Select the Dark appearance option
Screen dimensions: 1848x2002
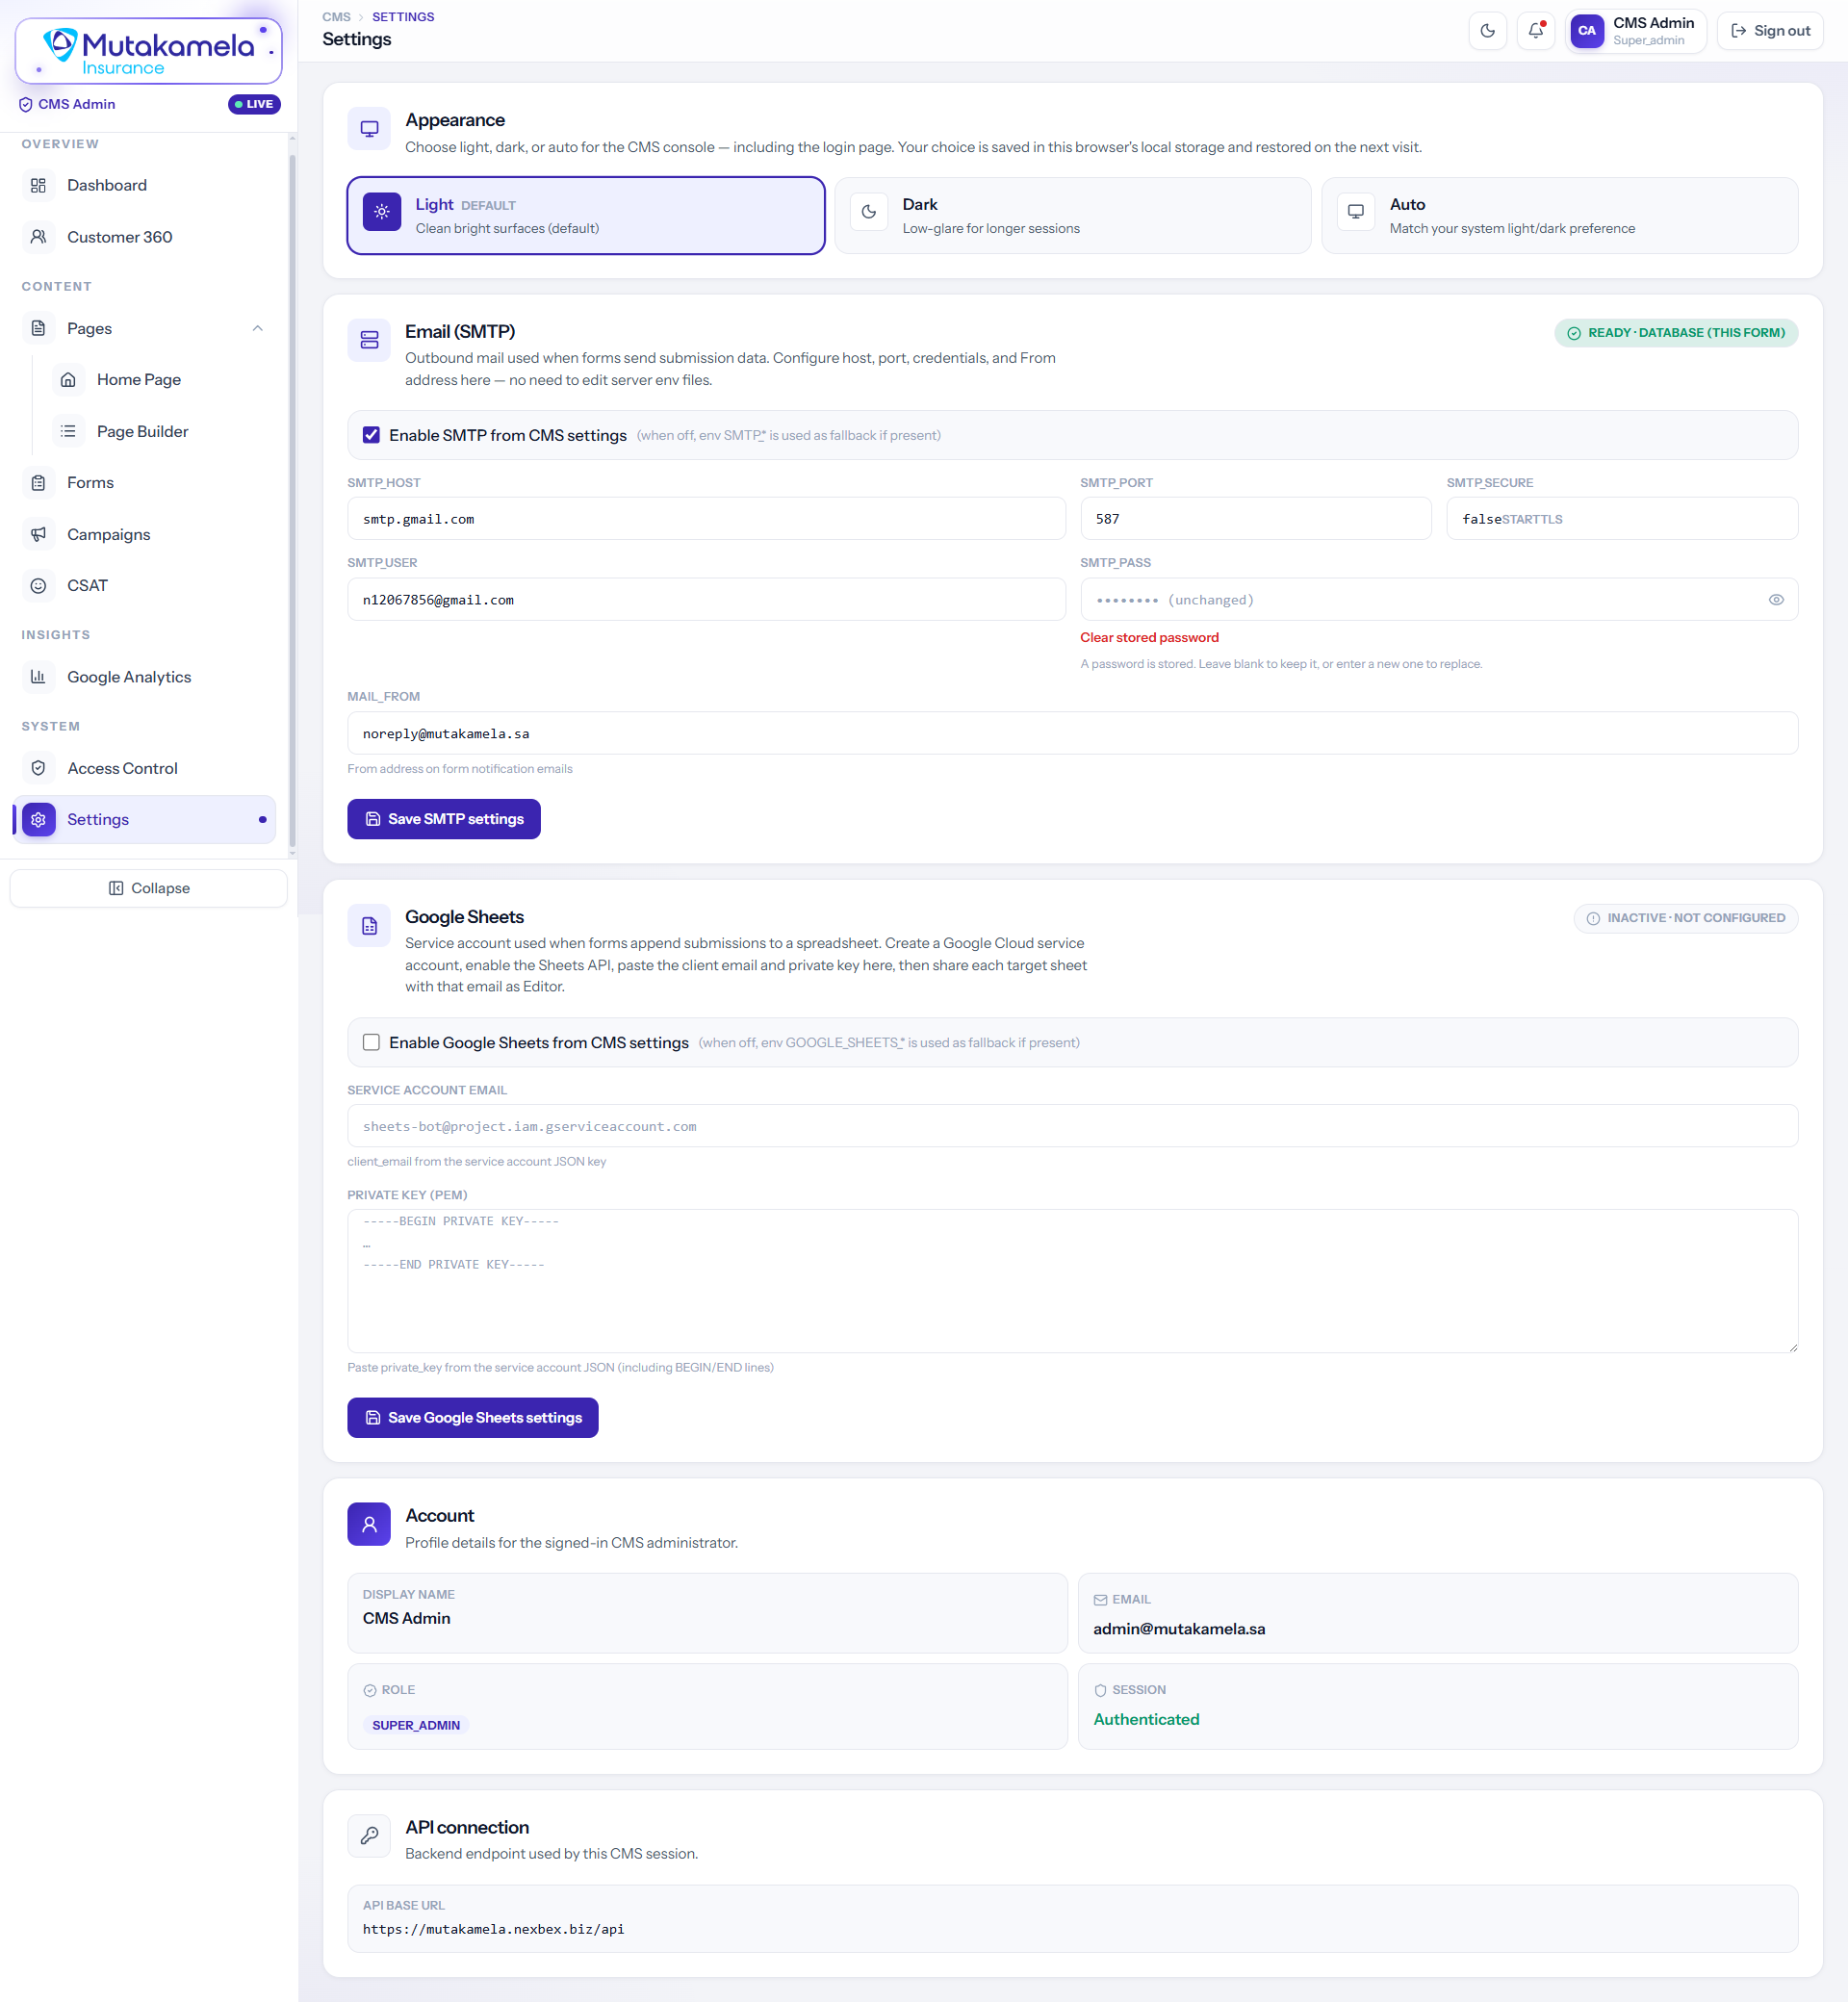[1072, 216]
